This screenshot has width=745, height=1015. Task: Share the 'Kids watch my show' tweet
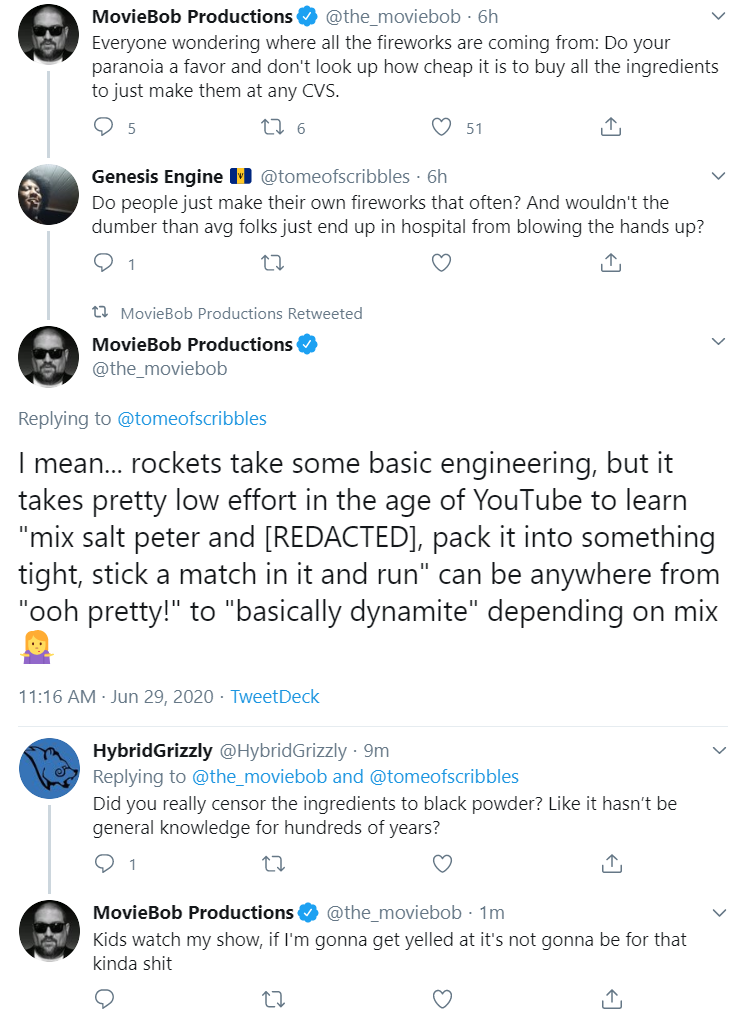[612, 999]
